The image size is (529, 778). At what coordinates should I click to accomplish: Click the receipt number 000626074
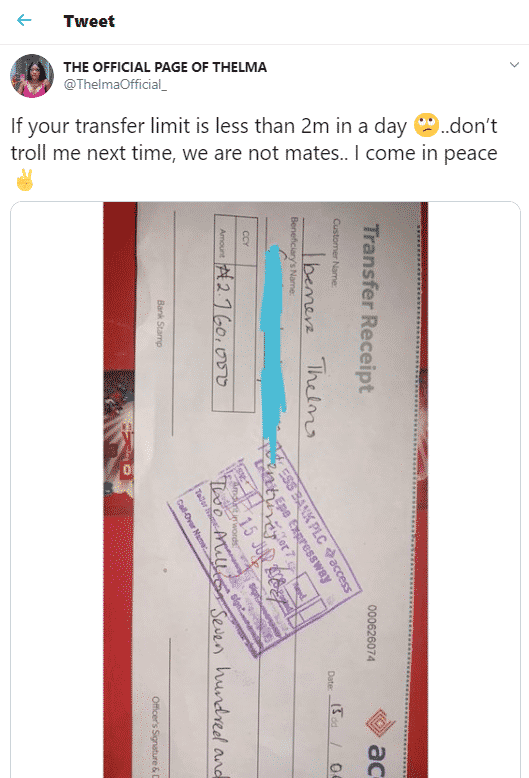coord(371,633)
